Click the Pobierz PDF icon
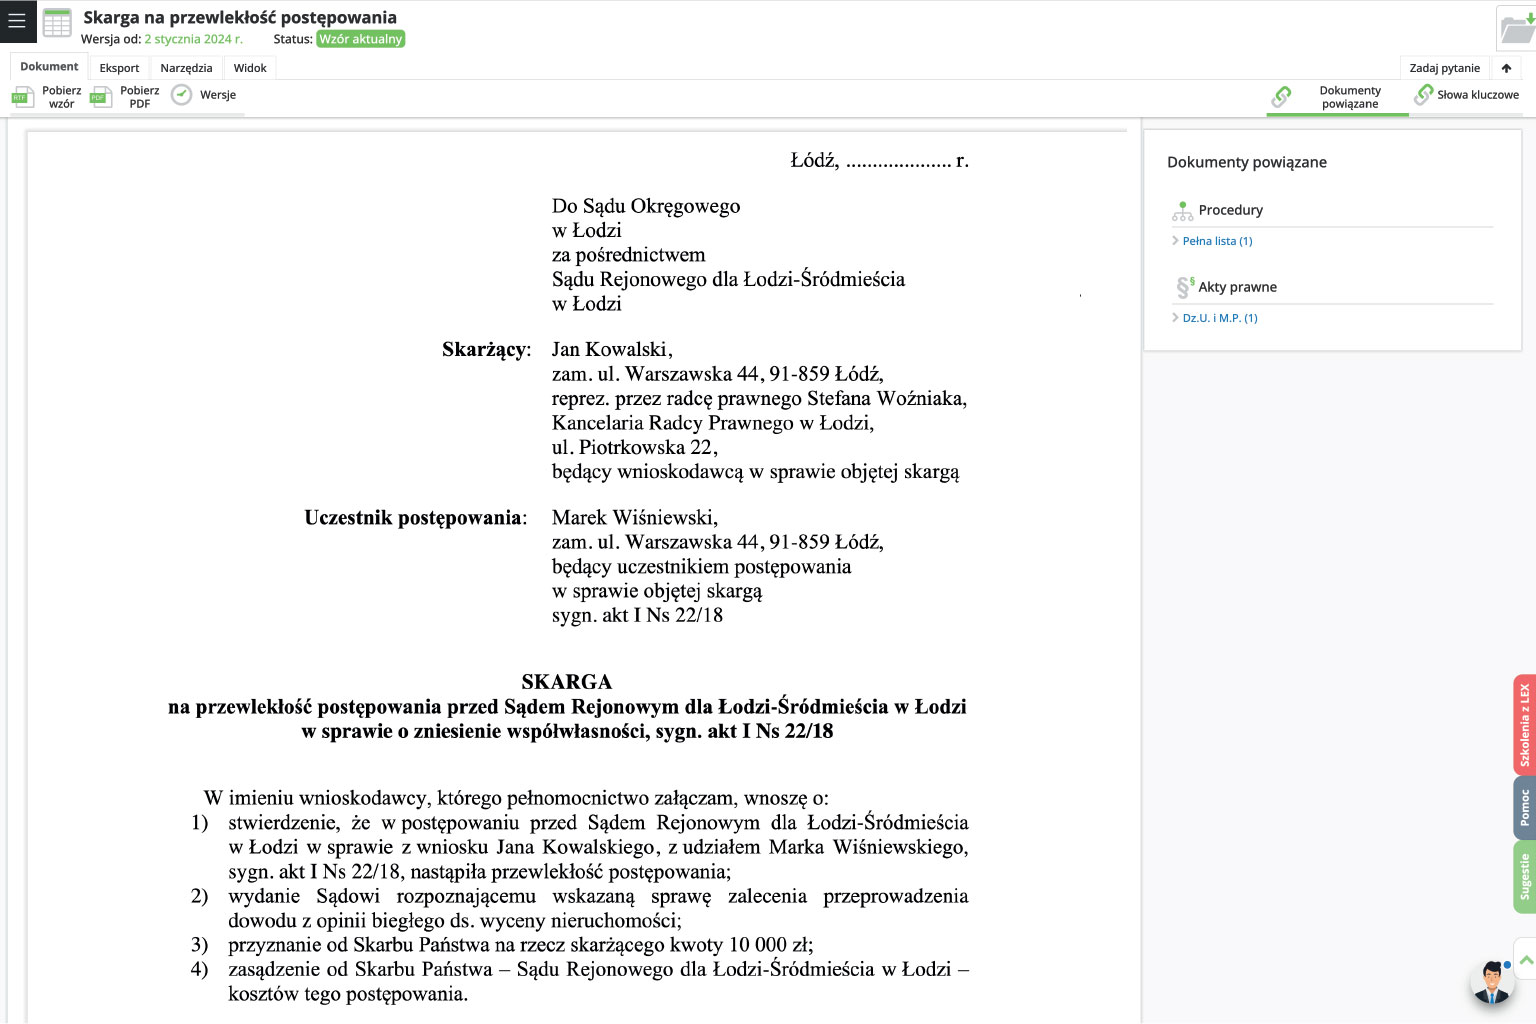 [100, 97]
